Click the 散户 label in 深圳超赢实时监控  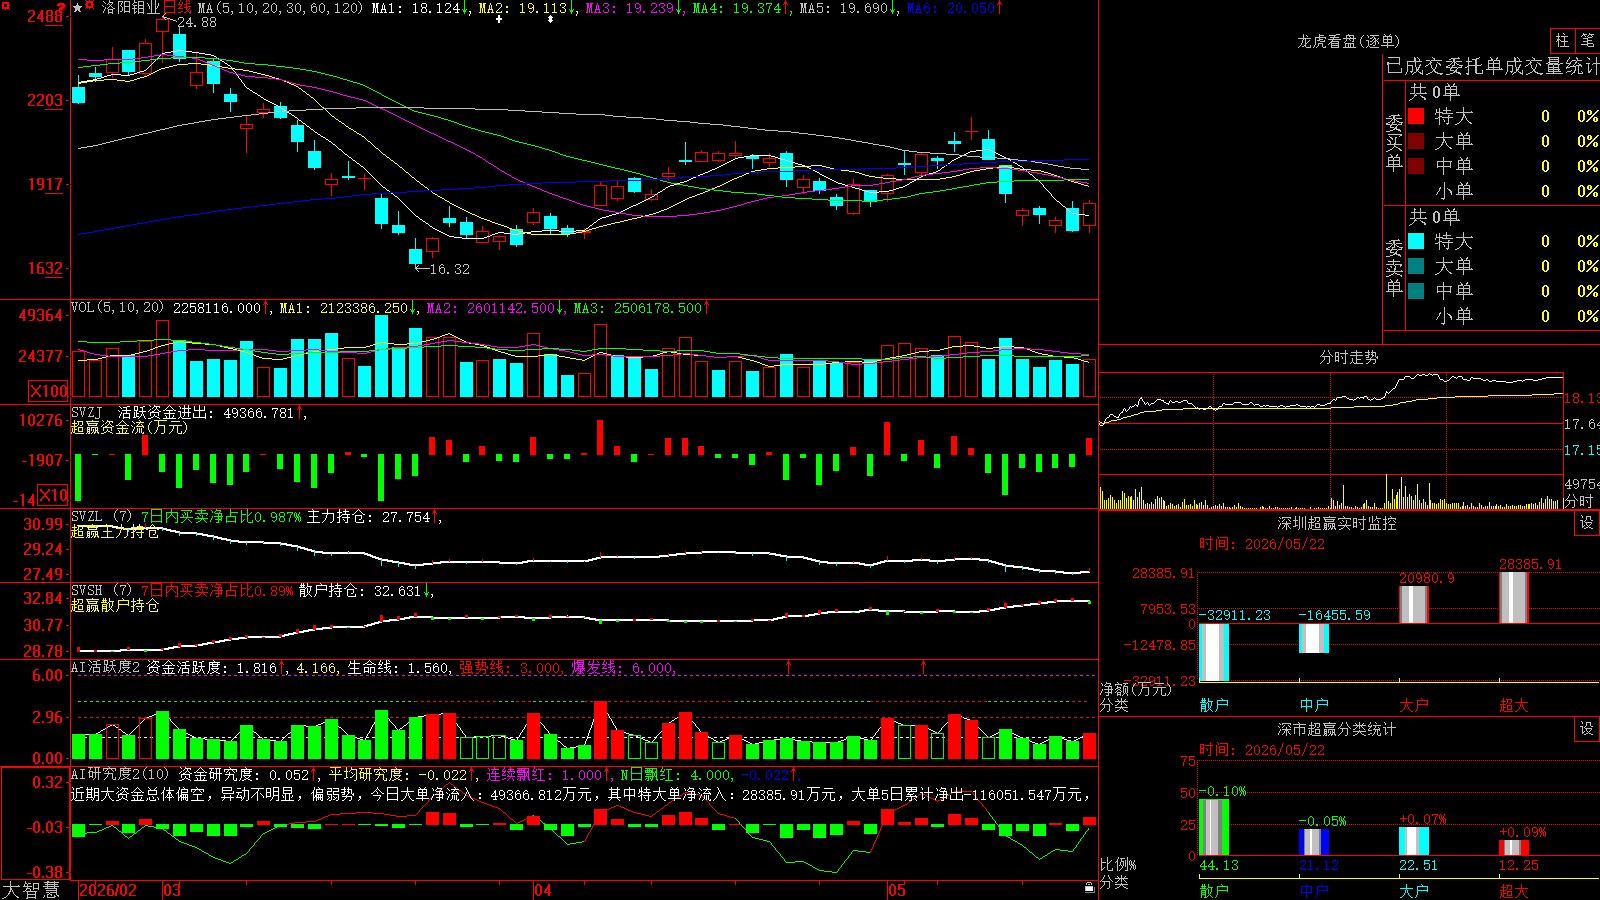1214,705
